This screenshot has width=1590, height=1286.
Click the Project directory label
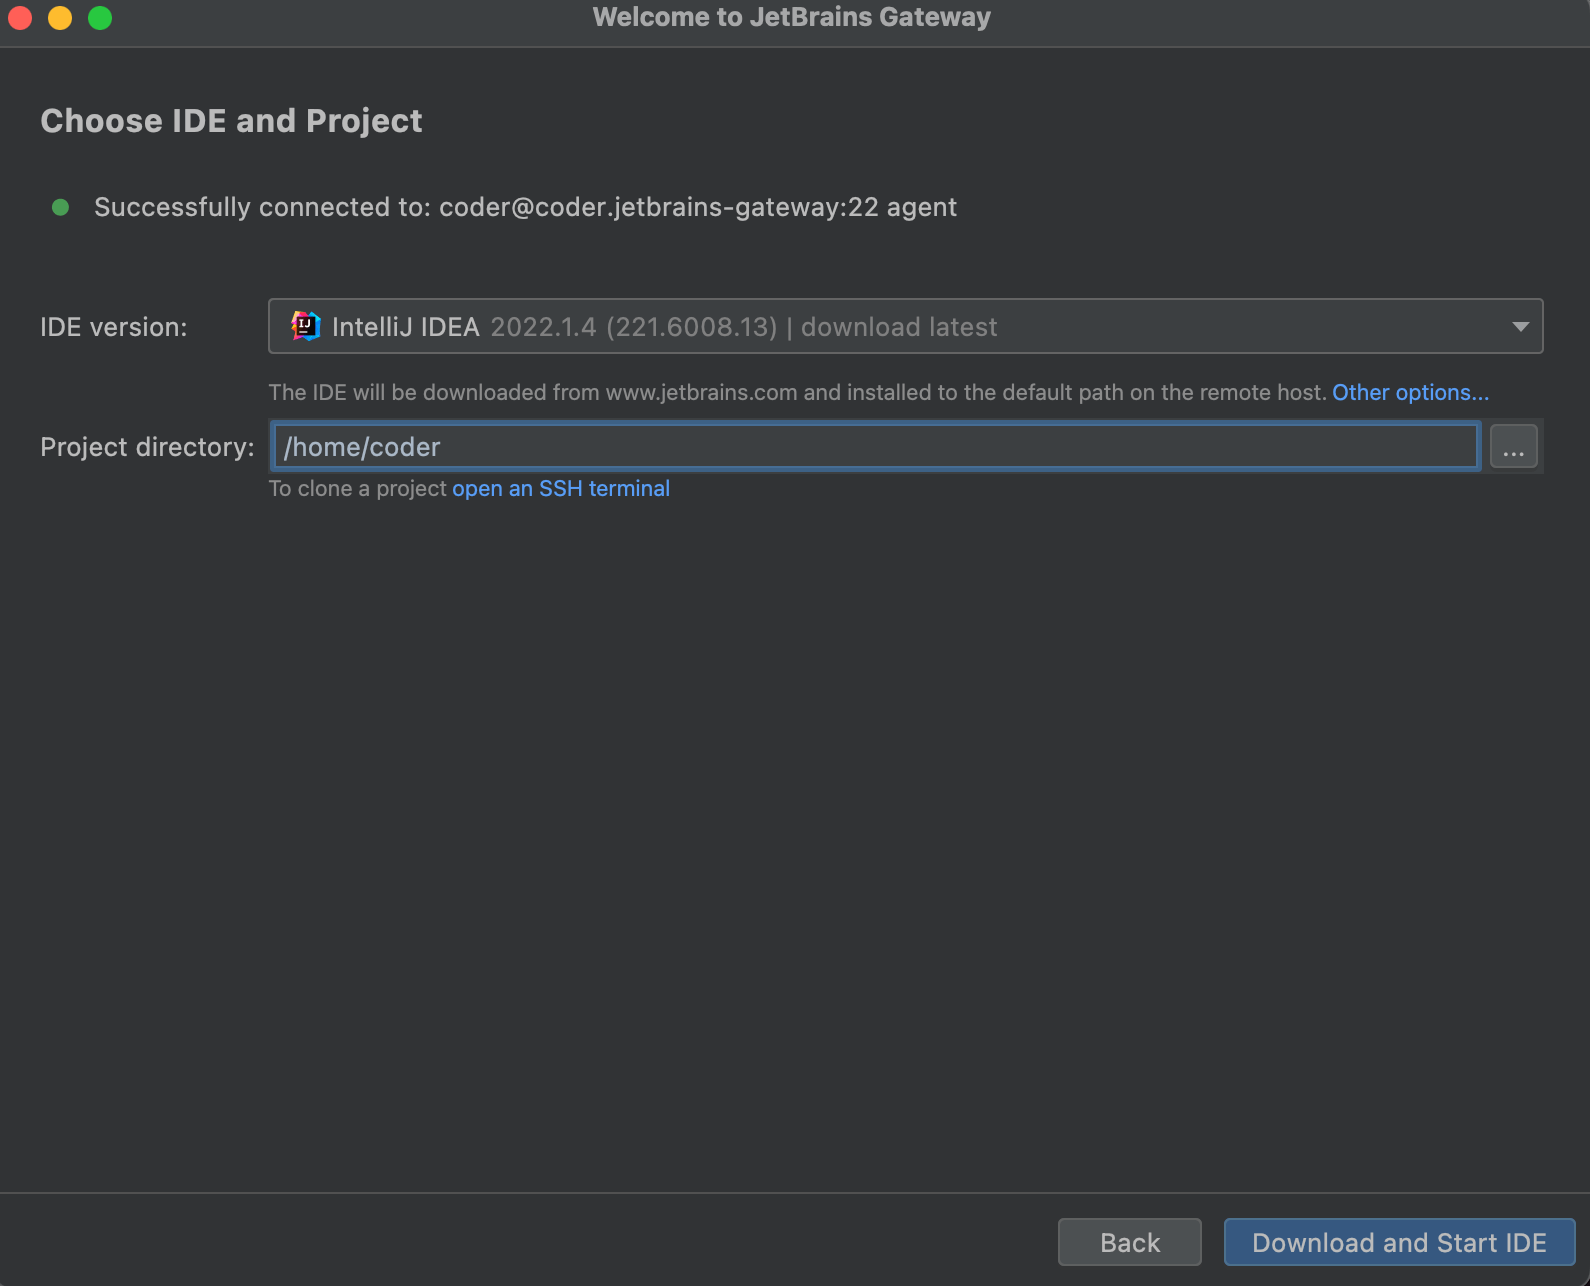(x=147, y=447)
